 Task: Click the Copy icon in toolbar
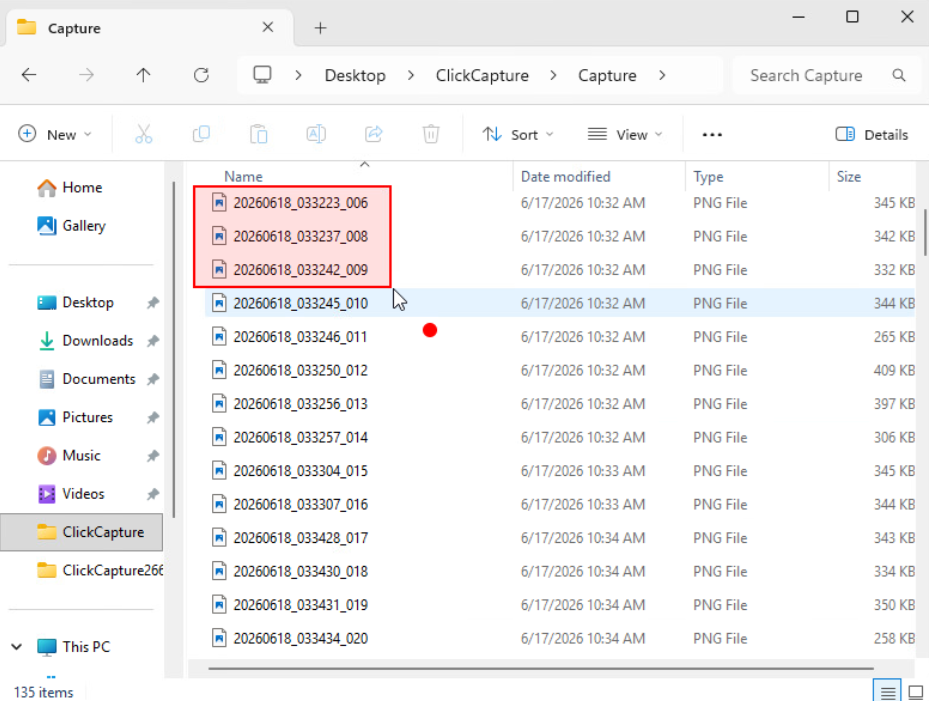(201, 135)
